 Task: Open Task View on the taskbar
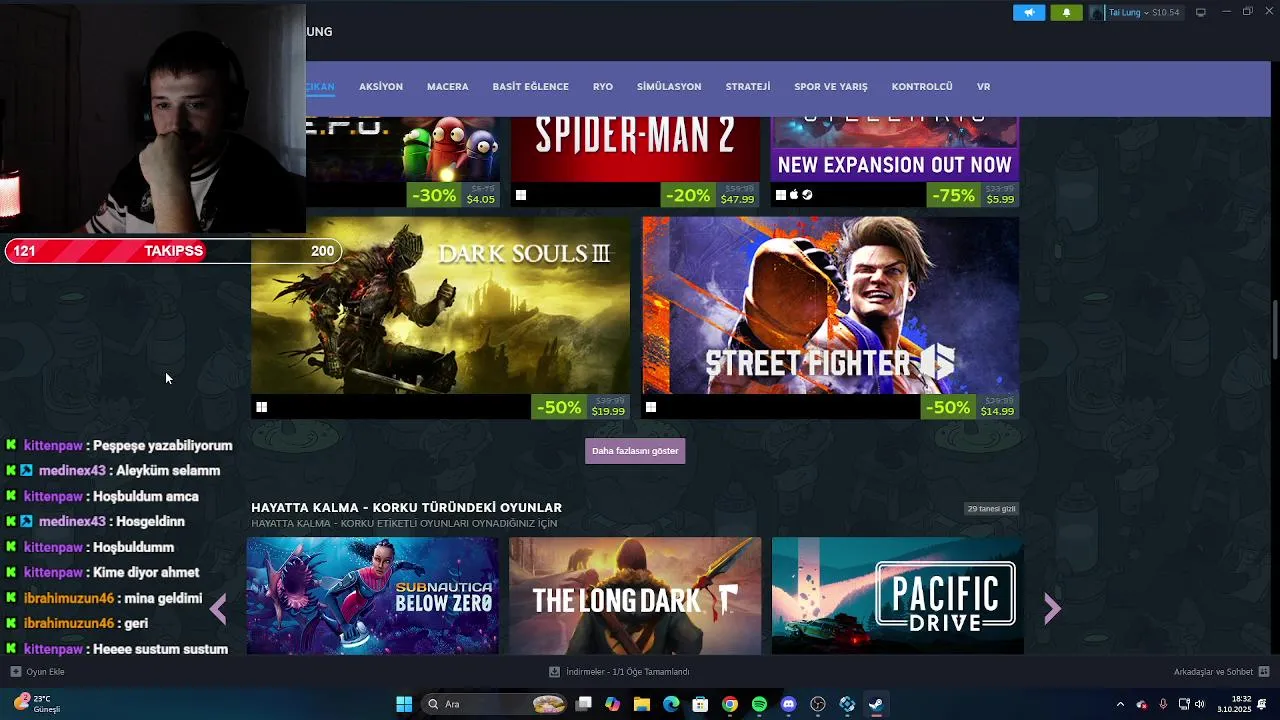[x=584, y=704]
